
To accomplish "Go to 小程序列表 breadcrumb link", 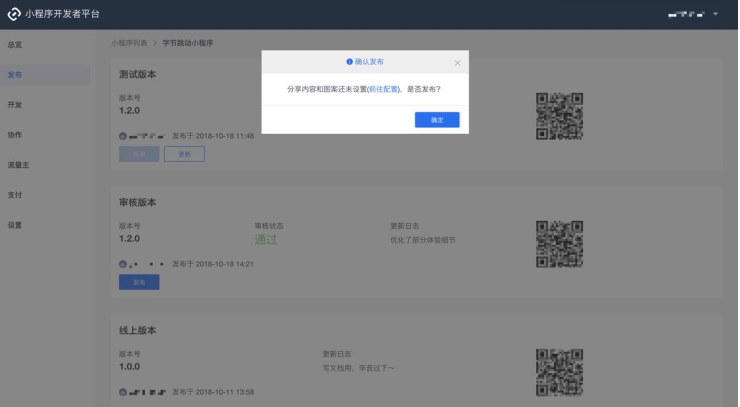I will [x=129, y=43].
